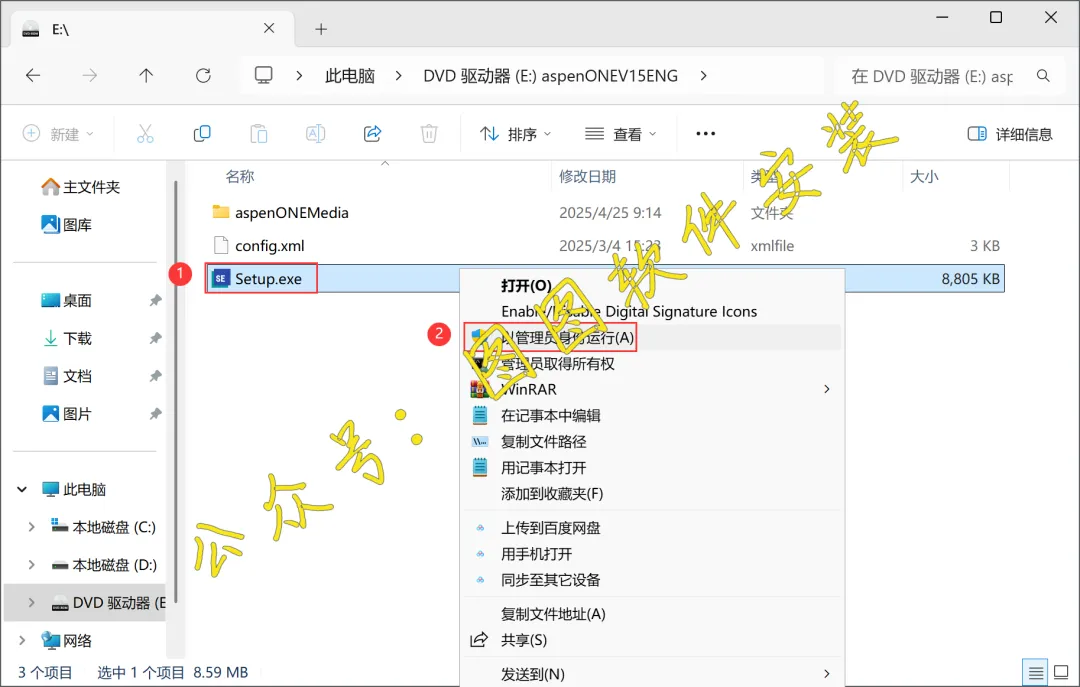Click the Cut scissors icon

[x=145, y=134]
